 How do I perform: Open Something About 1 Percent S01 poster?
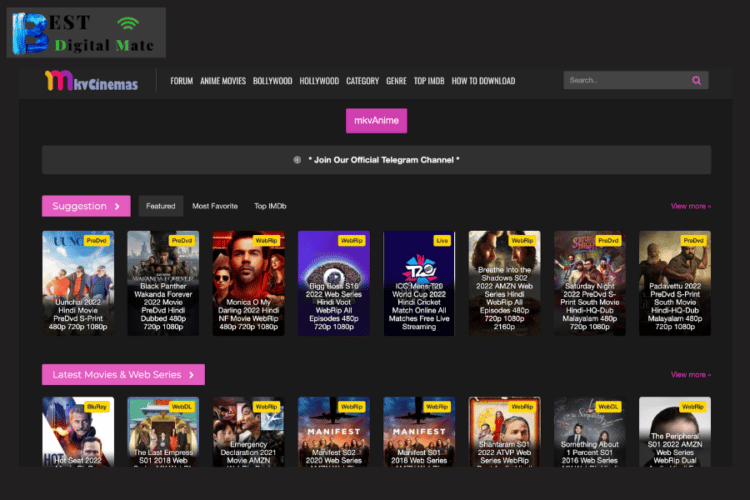[590, 432]
